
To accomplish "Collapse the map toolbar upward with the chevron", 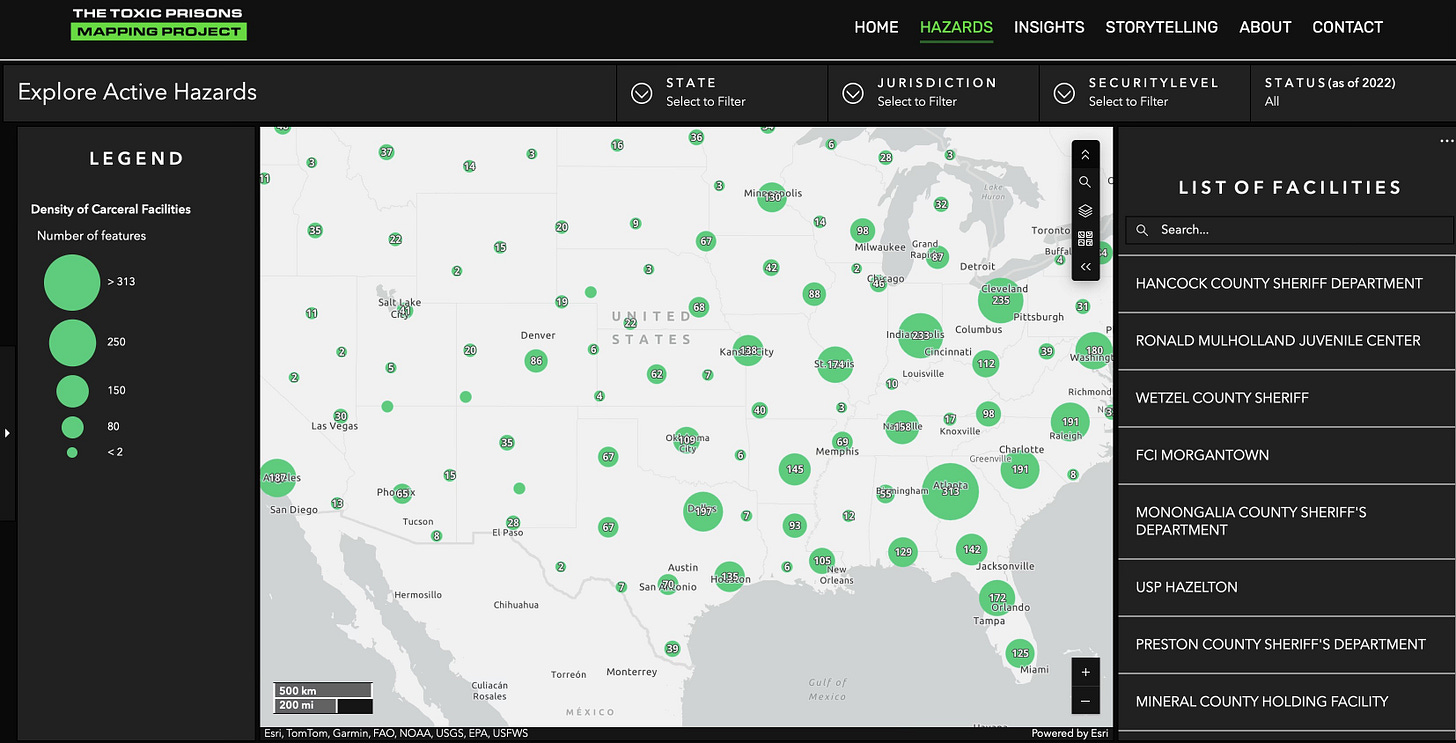I will 1085,154.
